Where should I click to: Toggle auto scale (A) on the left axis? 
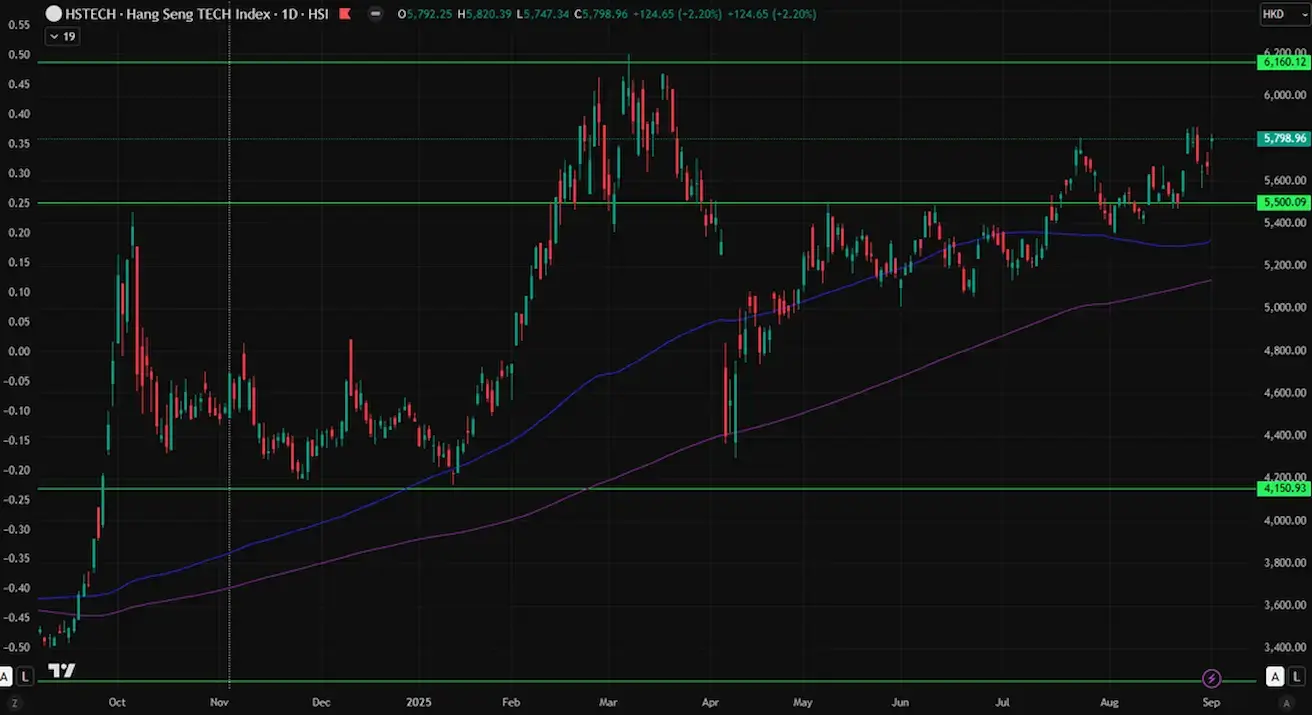click(x=6, y=677)
